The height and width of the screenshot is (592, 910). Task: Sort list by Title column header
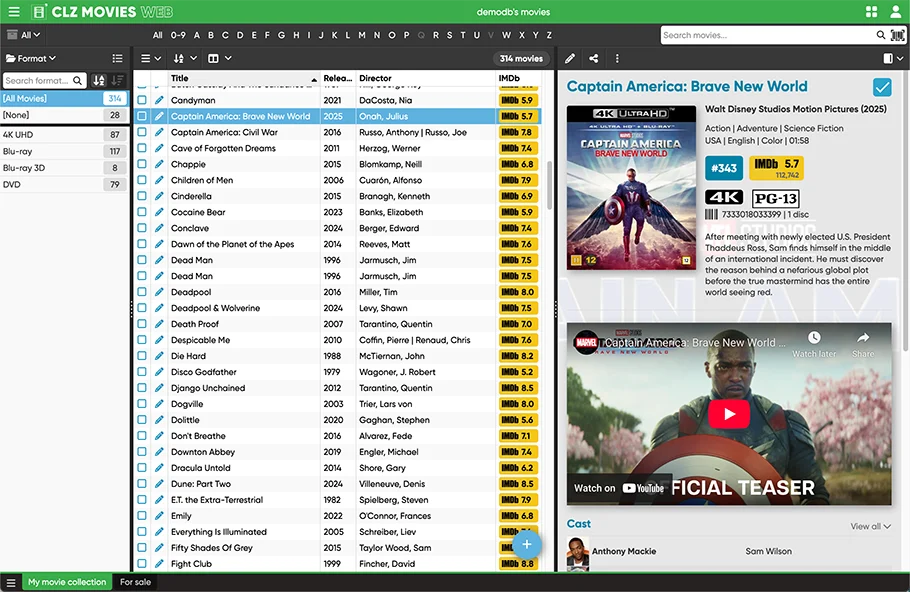click(x=244, y=78)
